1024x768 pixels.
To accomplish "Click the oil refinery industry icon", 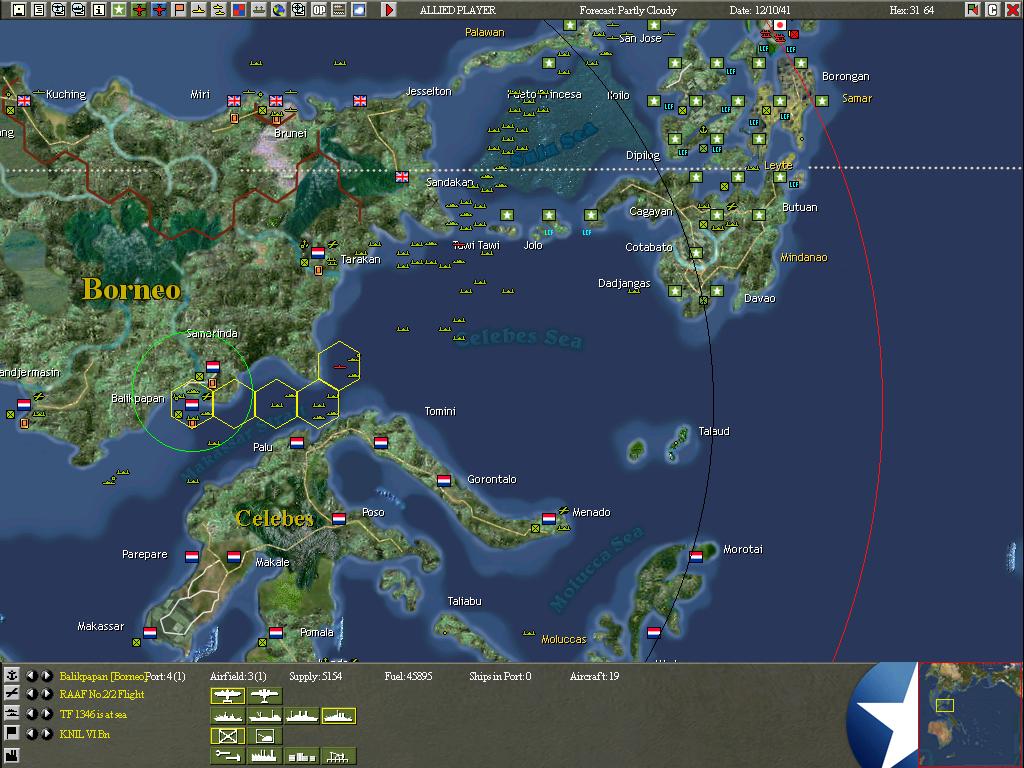I will (x=338, y=756).
